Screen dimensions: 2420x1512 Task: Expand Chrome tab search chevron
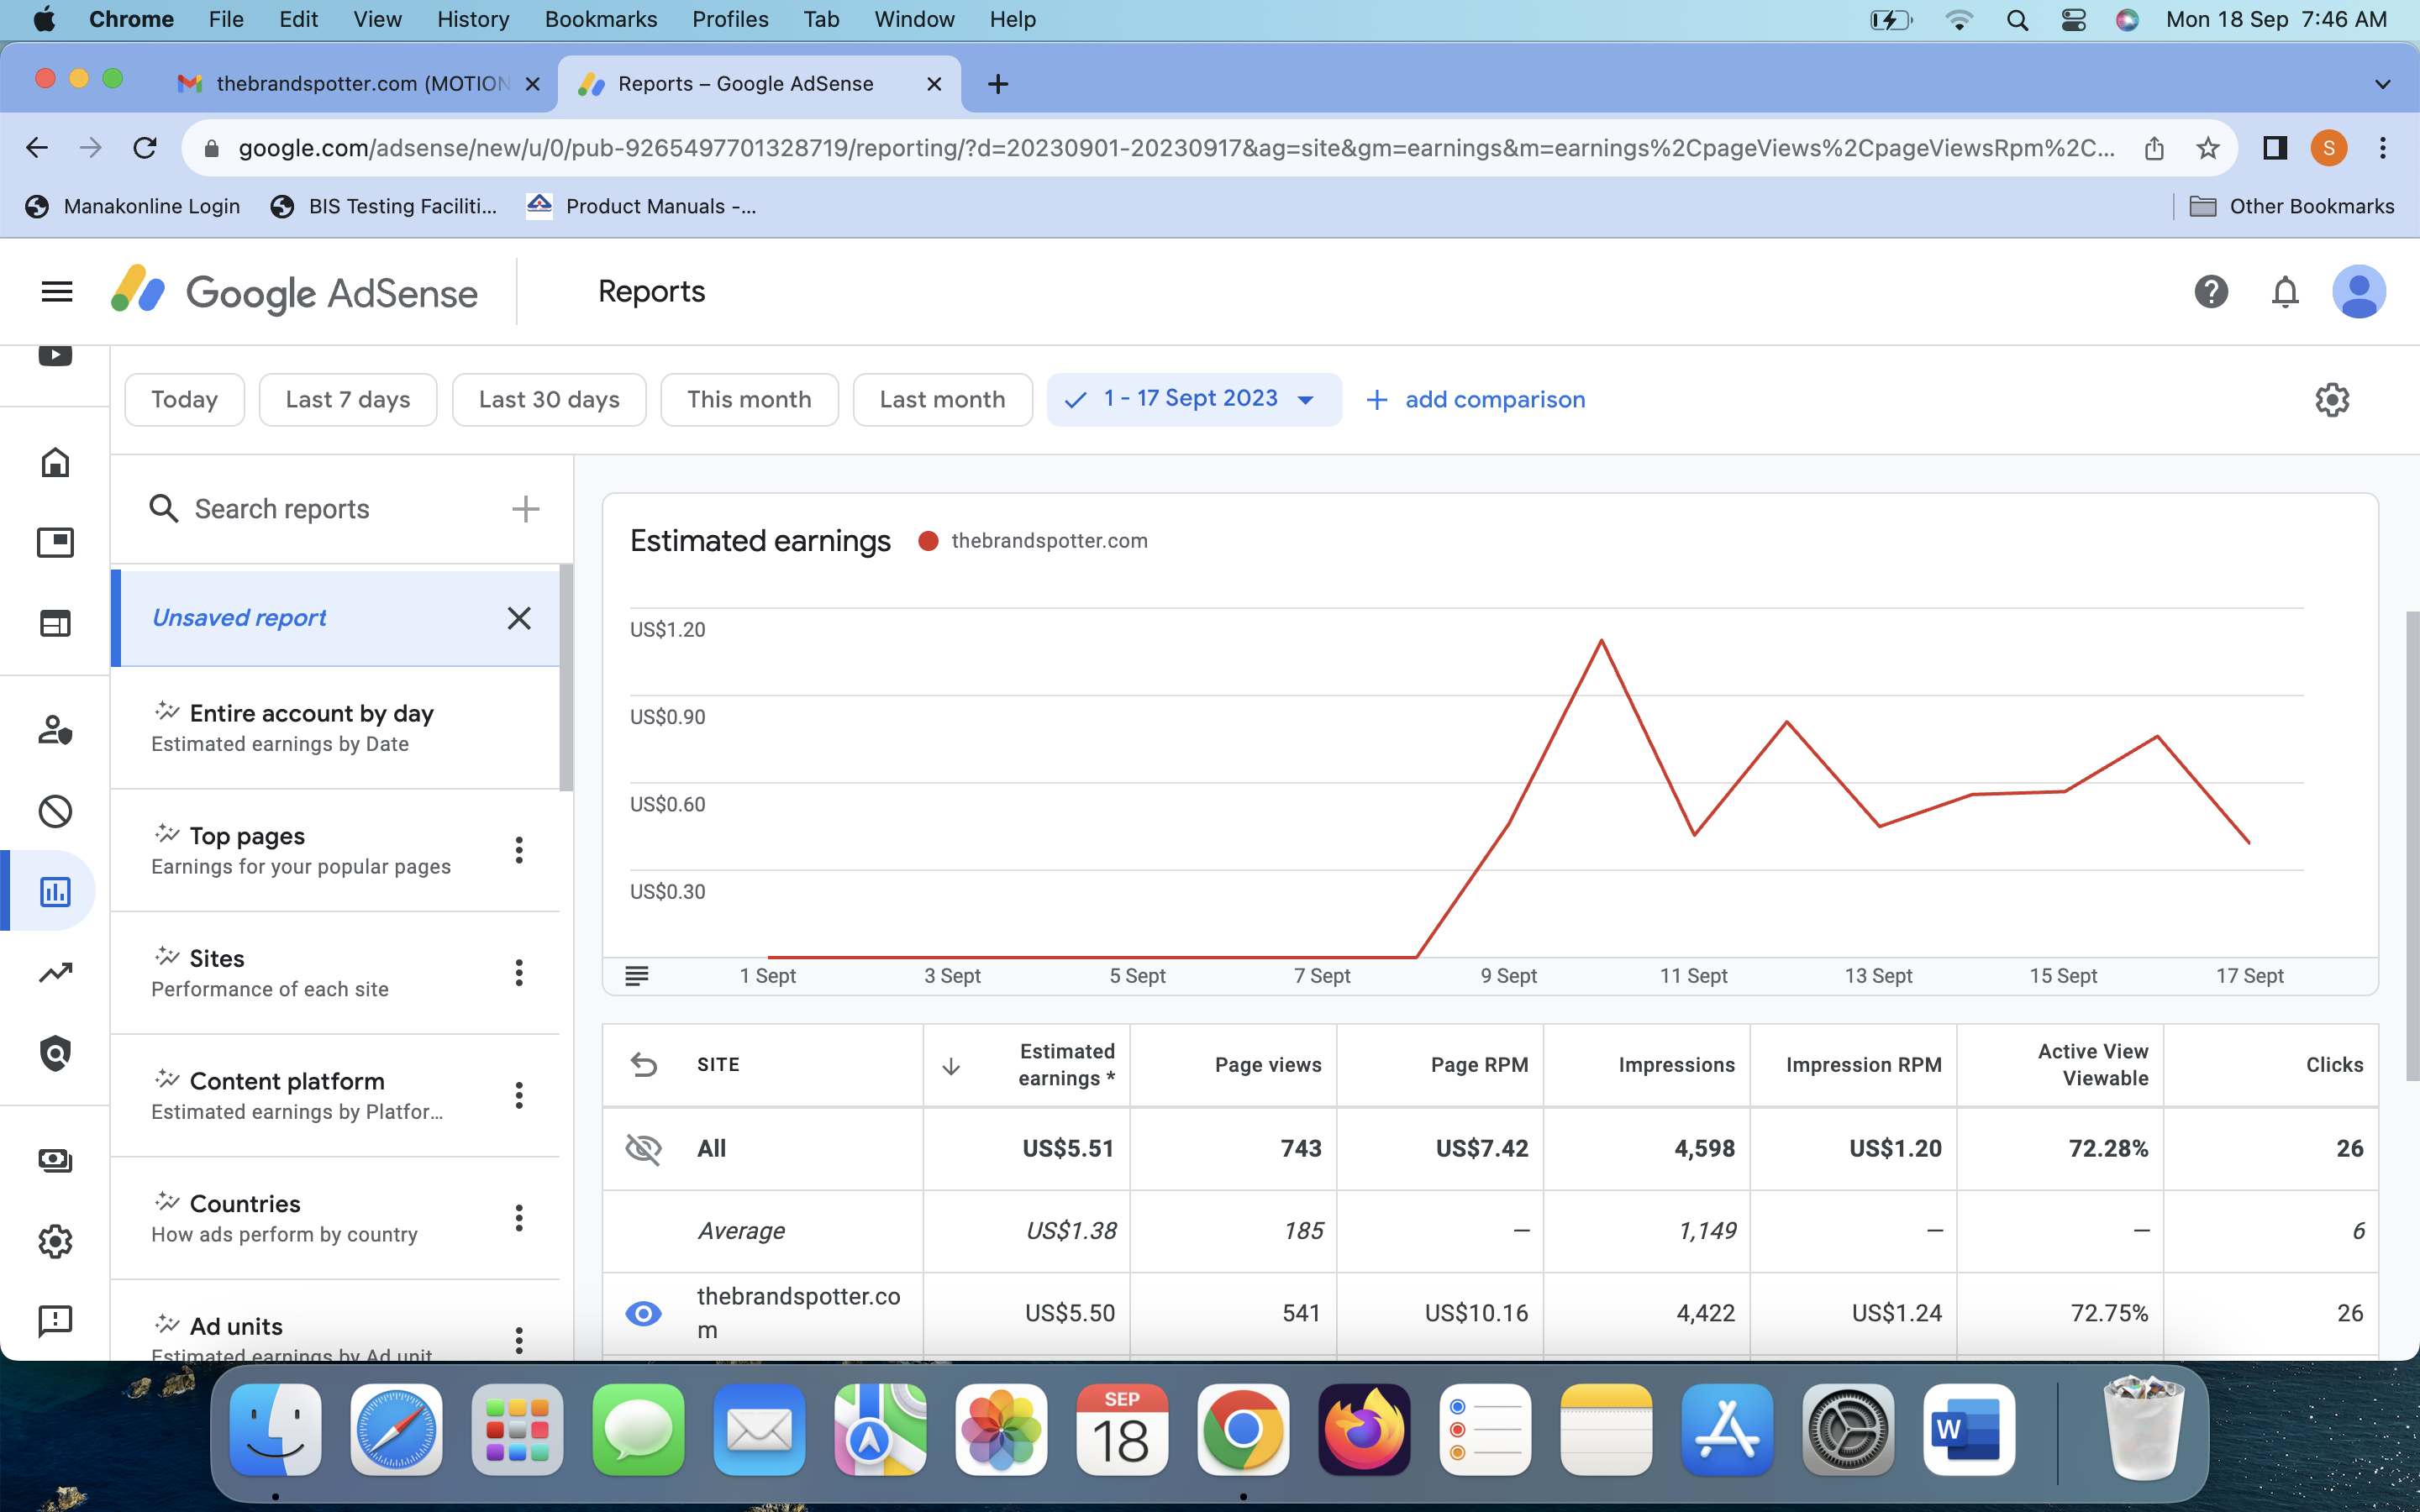coord(2383,84)
